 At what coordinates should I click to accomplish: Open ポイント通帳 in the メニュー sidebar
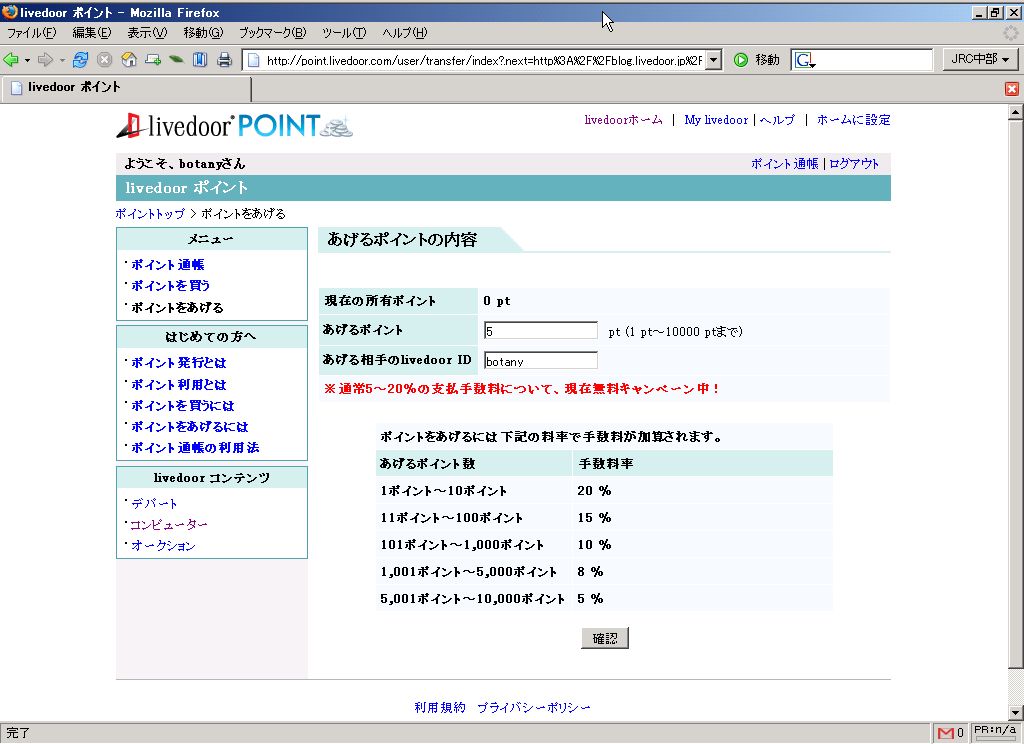coord(168,265)
